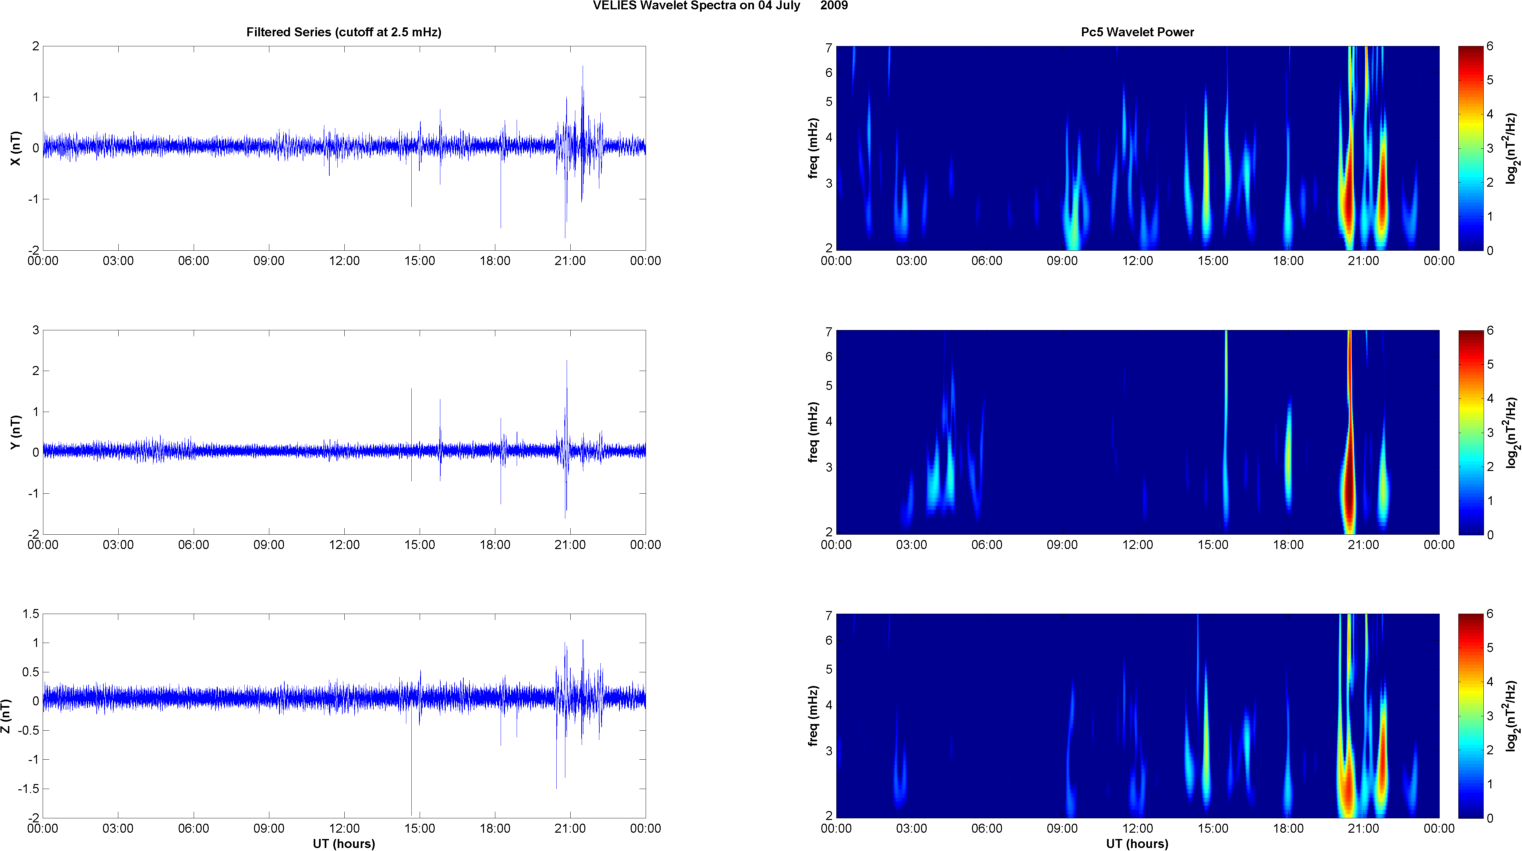Click the colorbar of the Y wavelet power plot
Screen dimensions: 1522x851
point(1470,432)
